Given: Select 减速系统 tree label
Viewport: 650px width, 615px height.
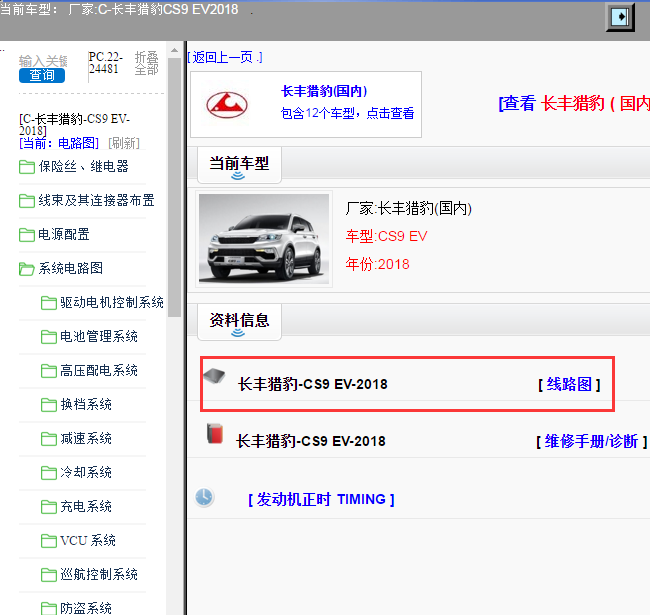Looking at the screenshot, I should [x=86, y=438].
